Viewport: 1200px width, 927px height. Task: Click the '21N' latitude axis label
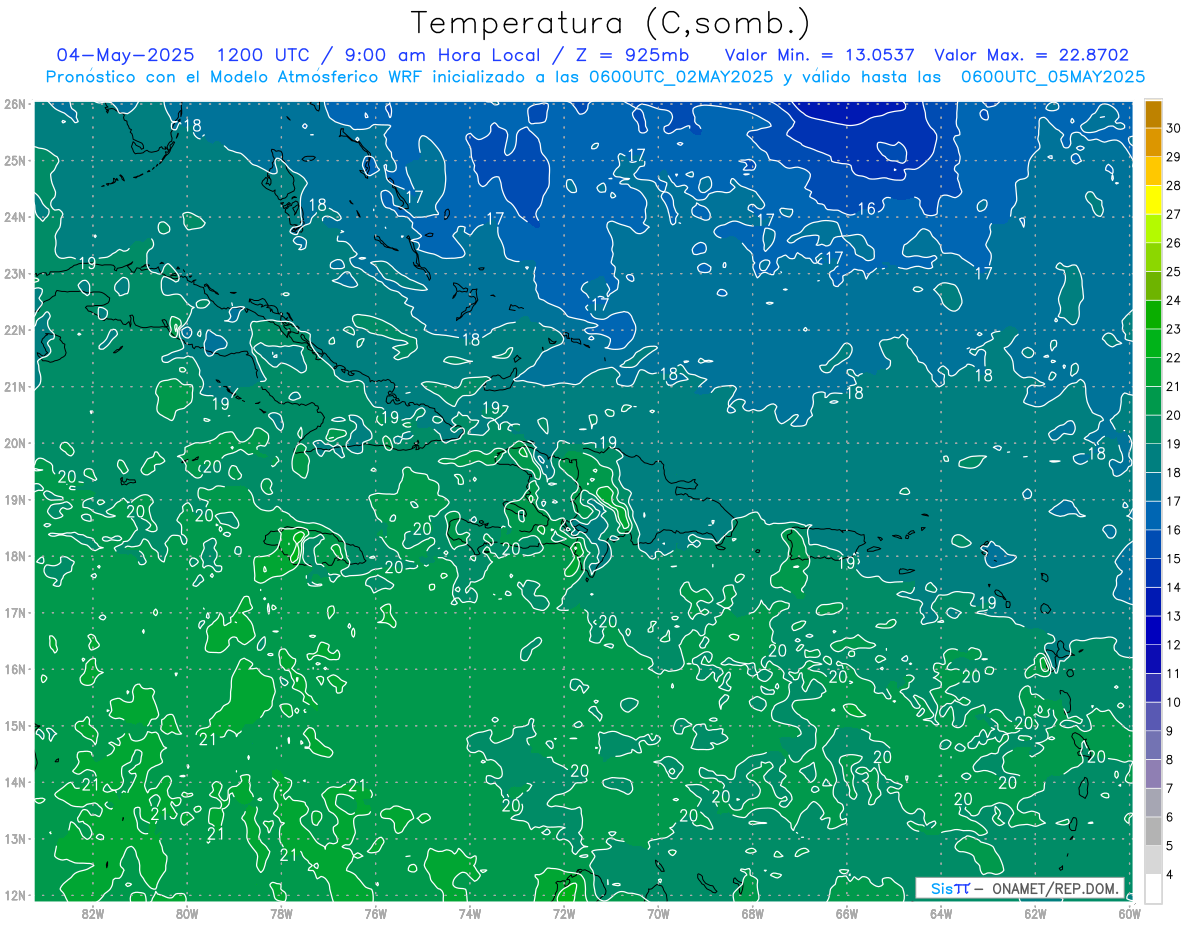[14, 386]
